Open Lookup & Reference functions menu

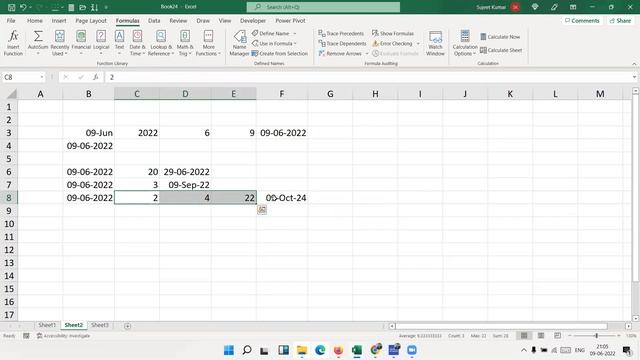point(161,42)
